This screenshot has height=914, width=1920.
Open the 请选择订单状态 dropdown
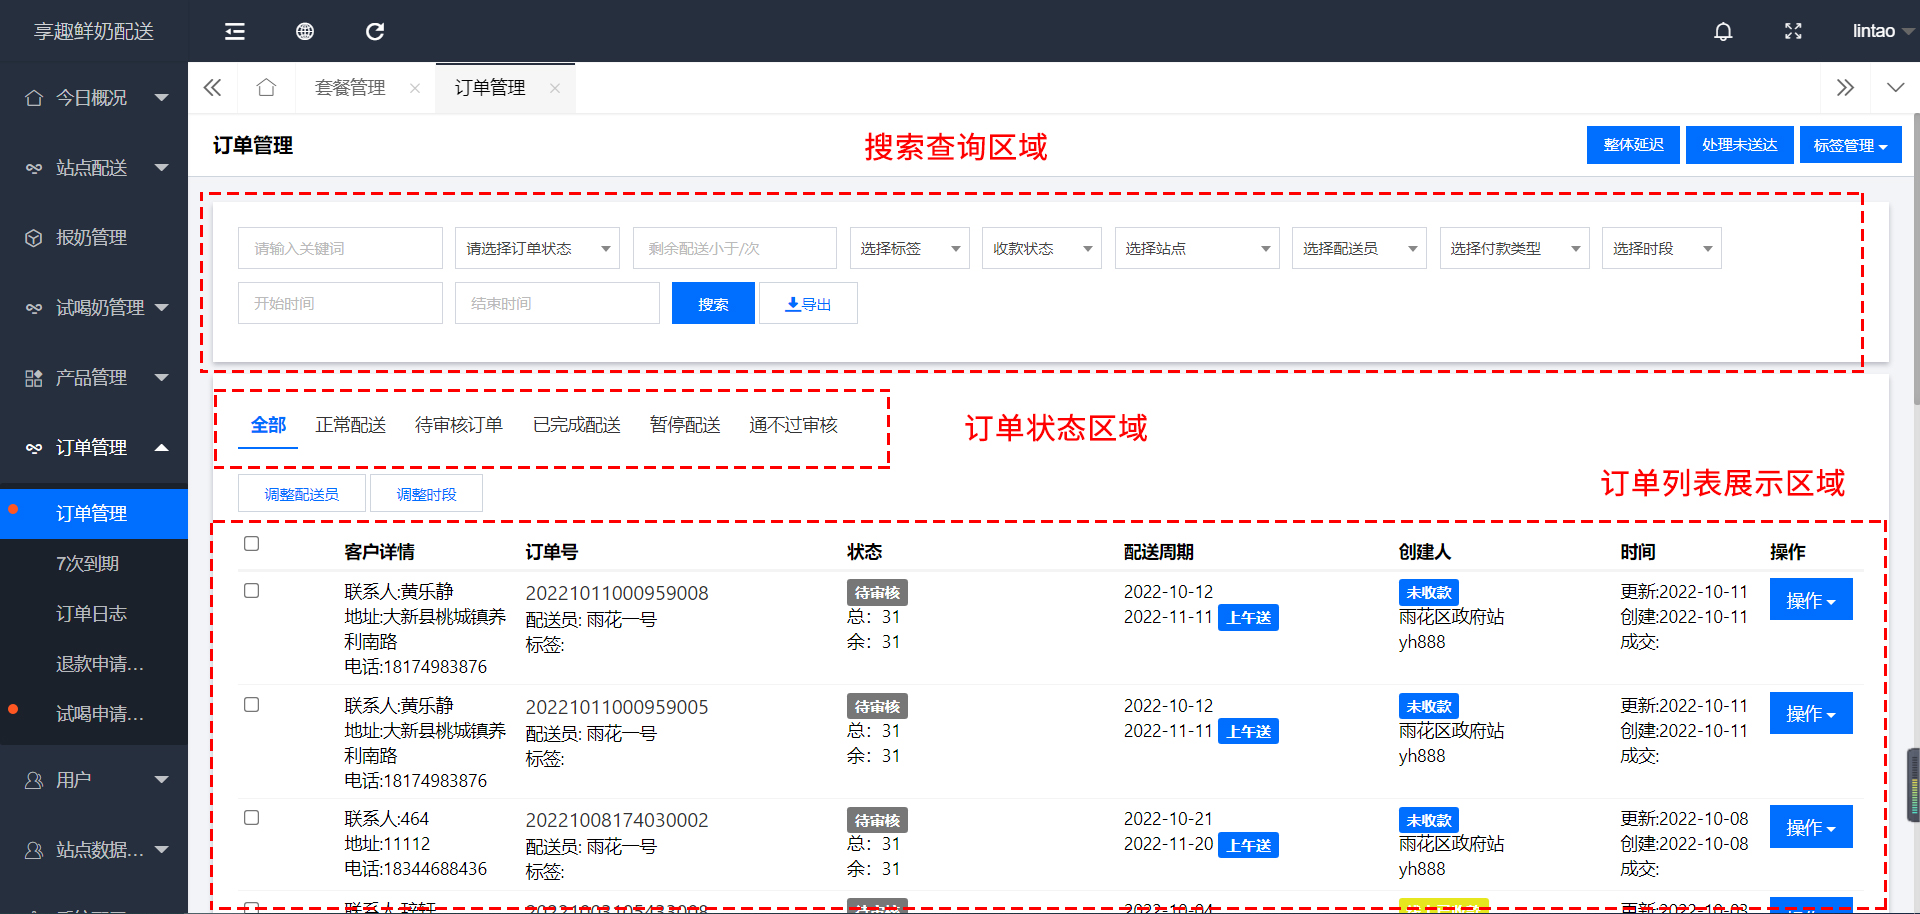click(537, 249)
